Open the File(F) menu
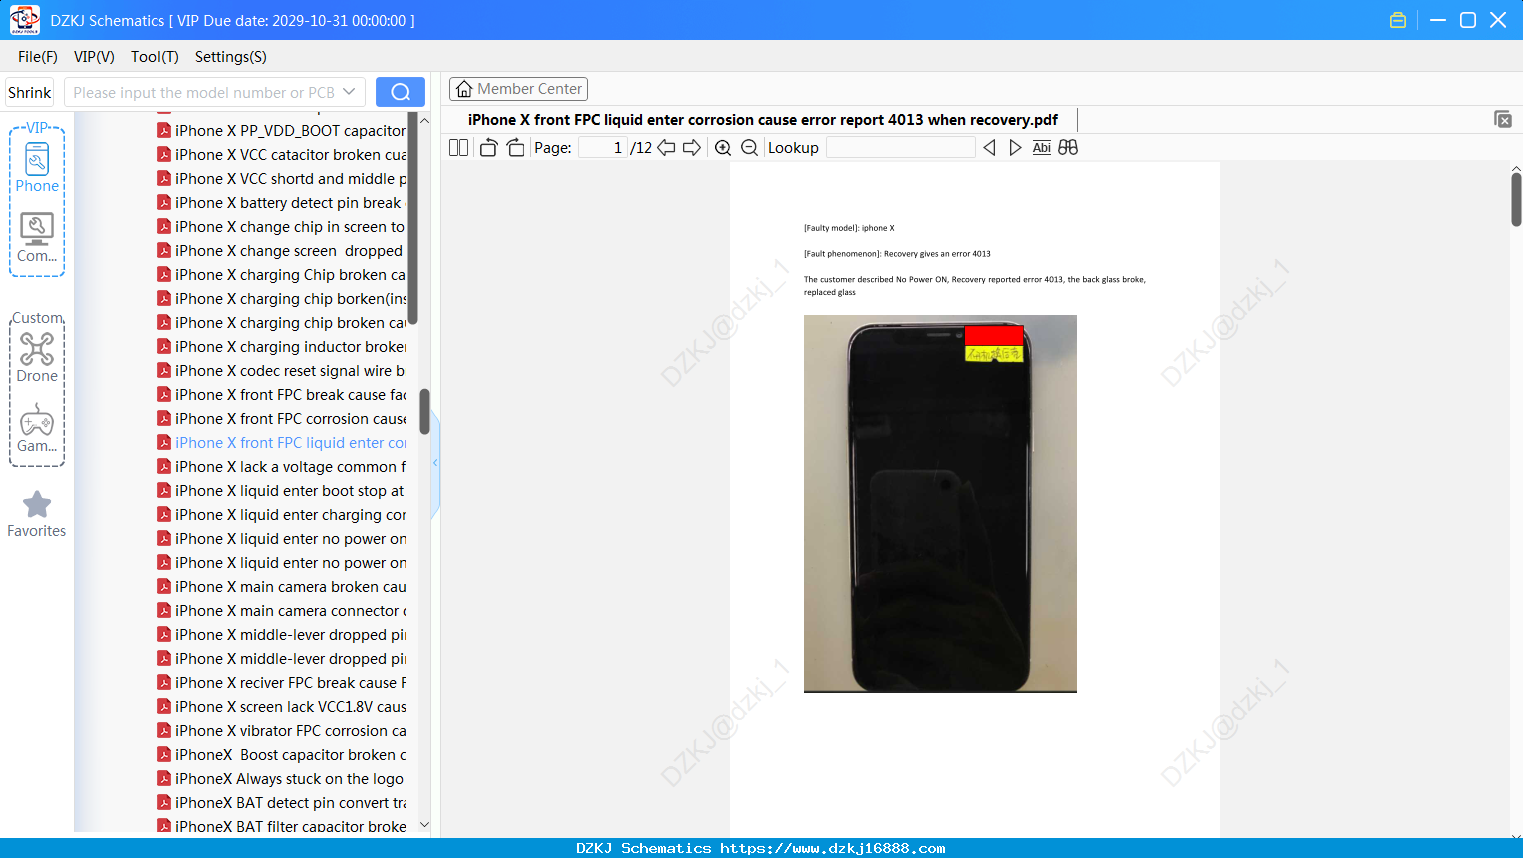The image size is (1523, 858). pyautogui.click(x=38, y=57)
